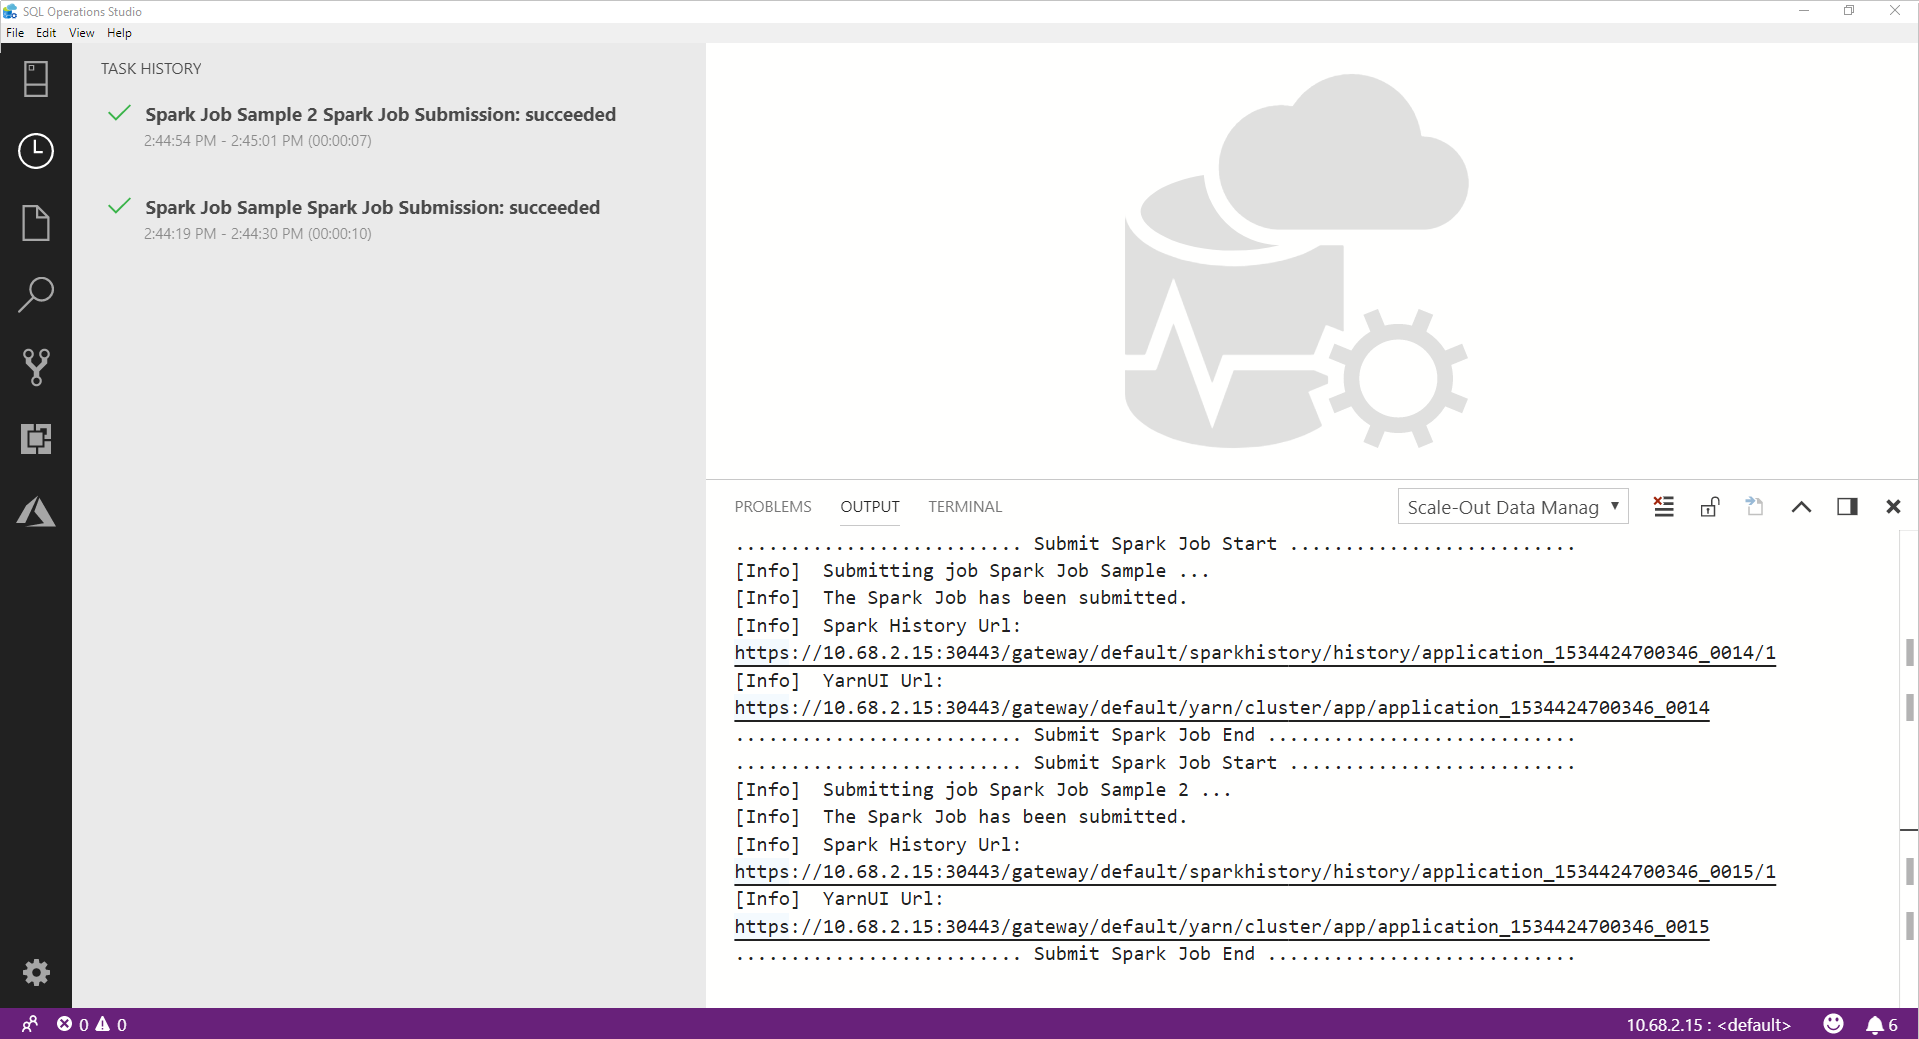The image size is (1919, 1039).
Task: Click the 10.68.2.15 : <default> connection status
Action: pyautogui.click(x=1708, y=1025)
